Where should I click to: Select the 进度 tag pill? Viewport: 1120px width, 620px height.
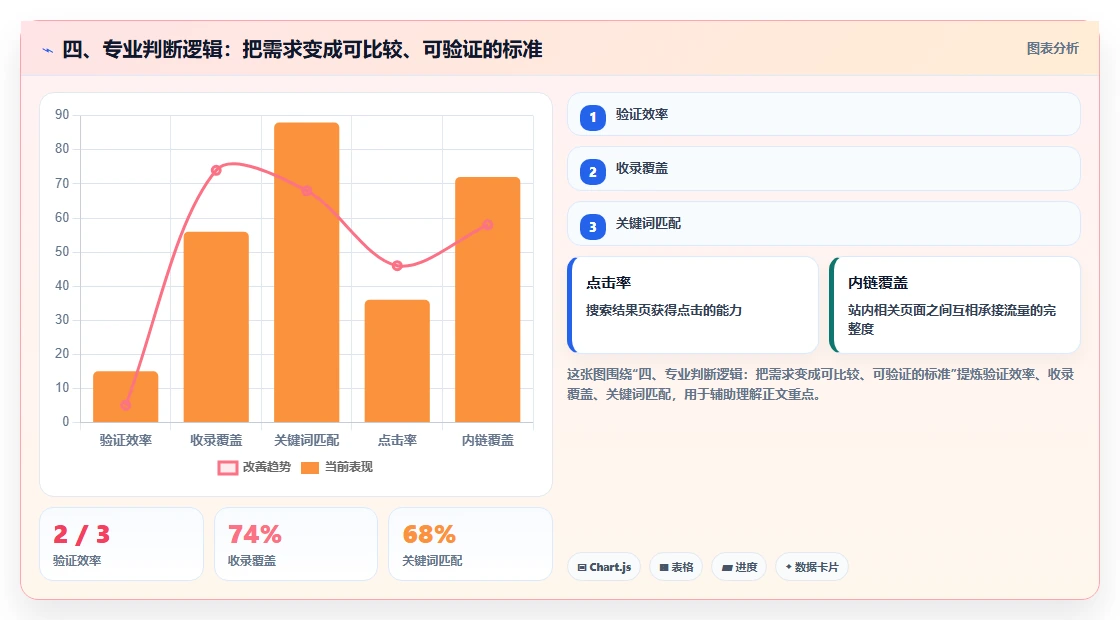[x=739, y=567]
